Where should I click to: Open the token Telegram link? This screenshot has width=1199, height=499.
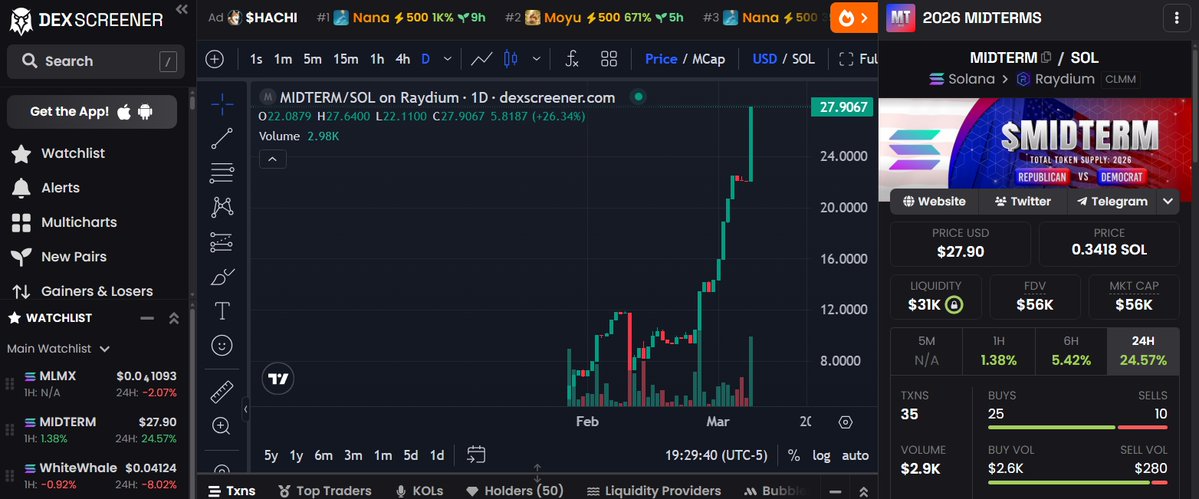[1112, 202]
